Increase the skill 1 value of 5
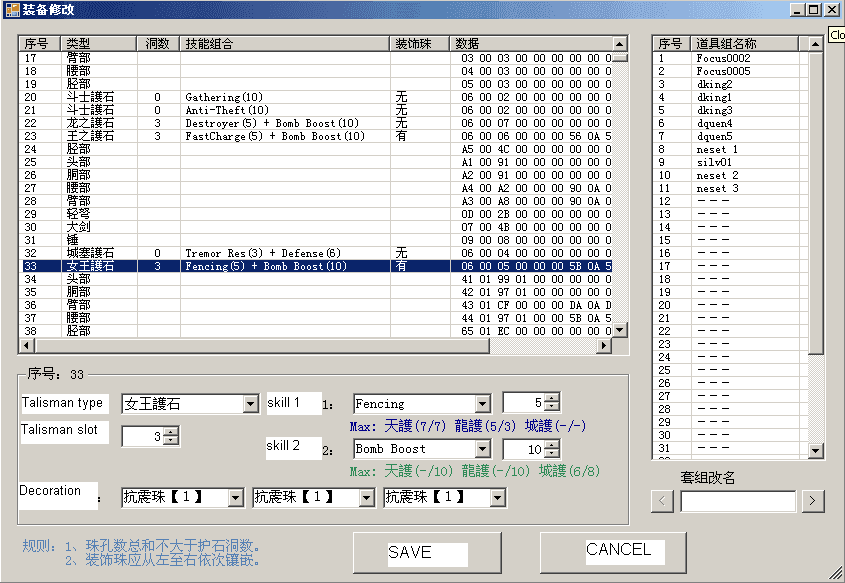The width and height of the screenshot is (845, 583). (551, 398)
